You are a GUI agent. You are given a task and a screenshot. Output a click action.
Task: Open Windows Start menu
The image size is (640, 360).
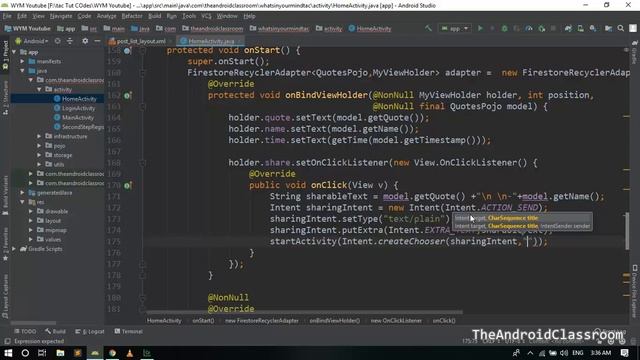pos(8,353)
